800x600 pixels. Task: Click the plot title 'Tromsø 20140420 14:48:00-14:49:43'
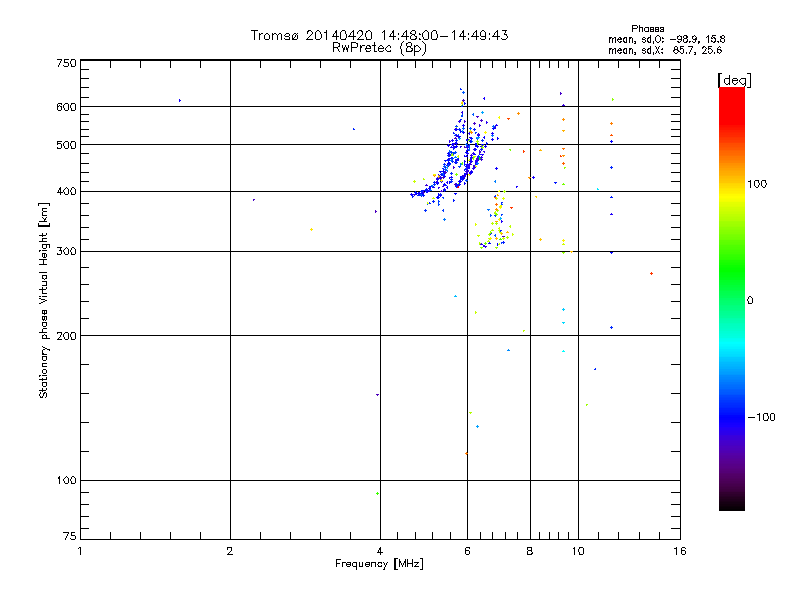379,35
